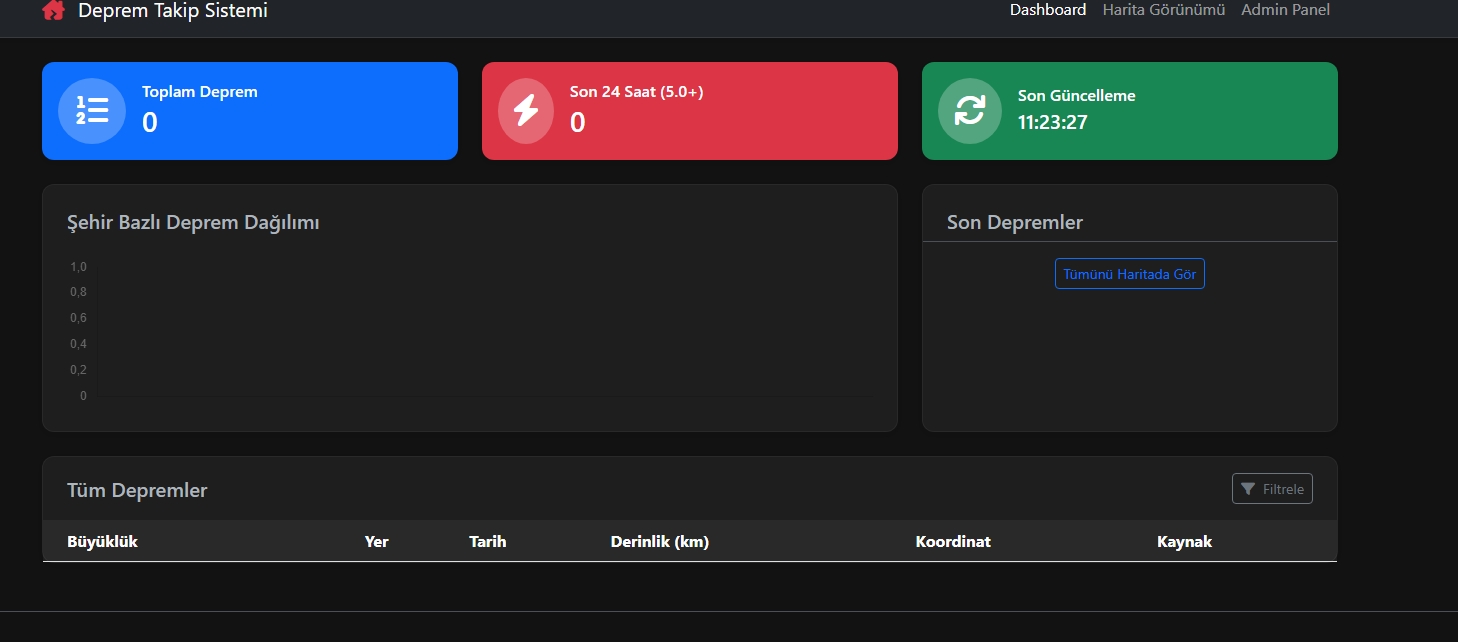The image size is (1458, 642).
Task: Click the Toplam Deprem label
Action: pos(200,92)
